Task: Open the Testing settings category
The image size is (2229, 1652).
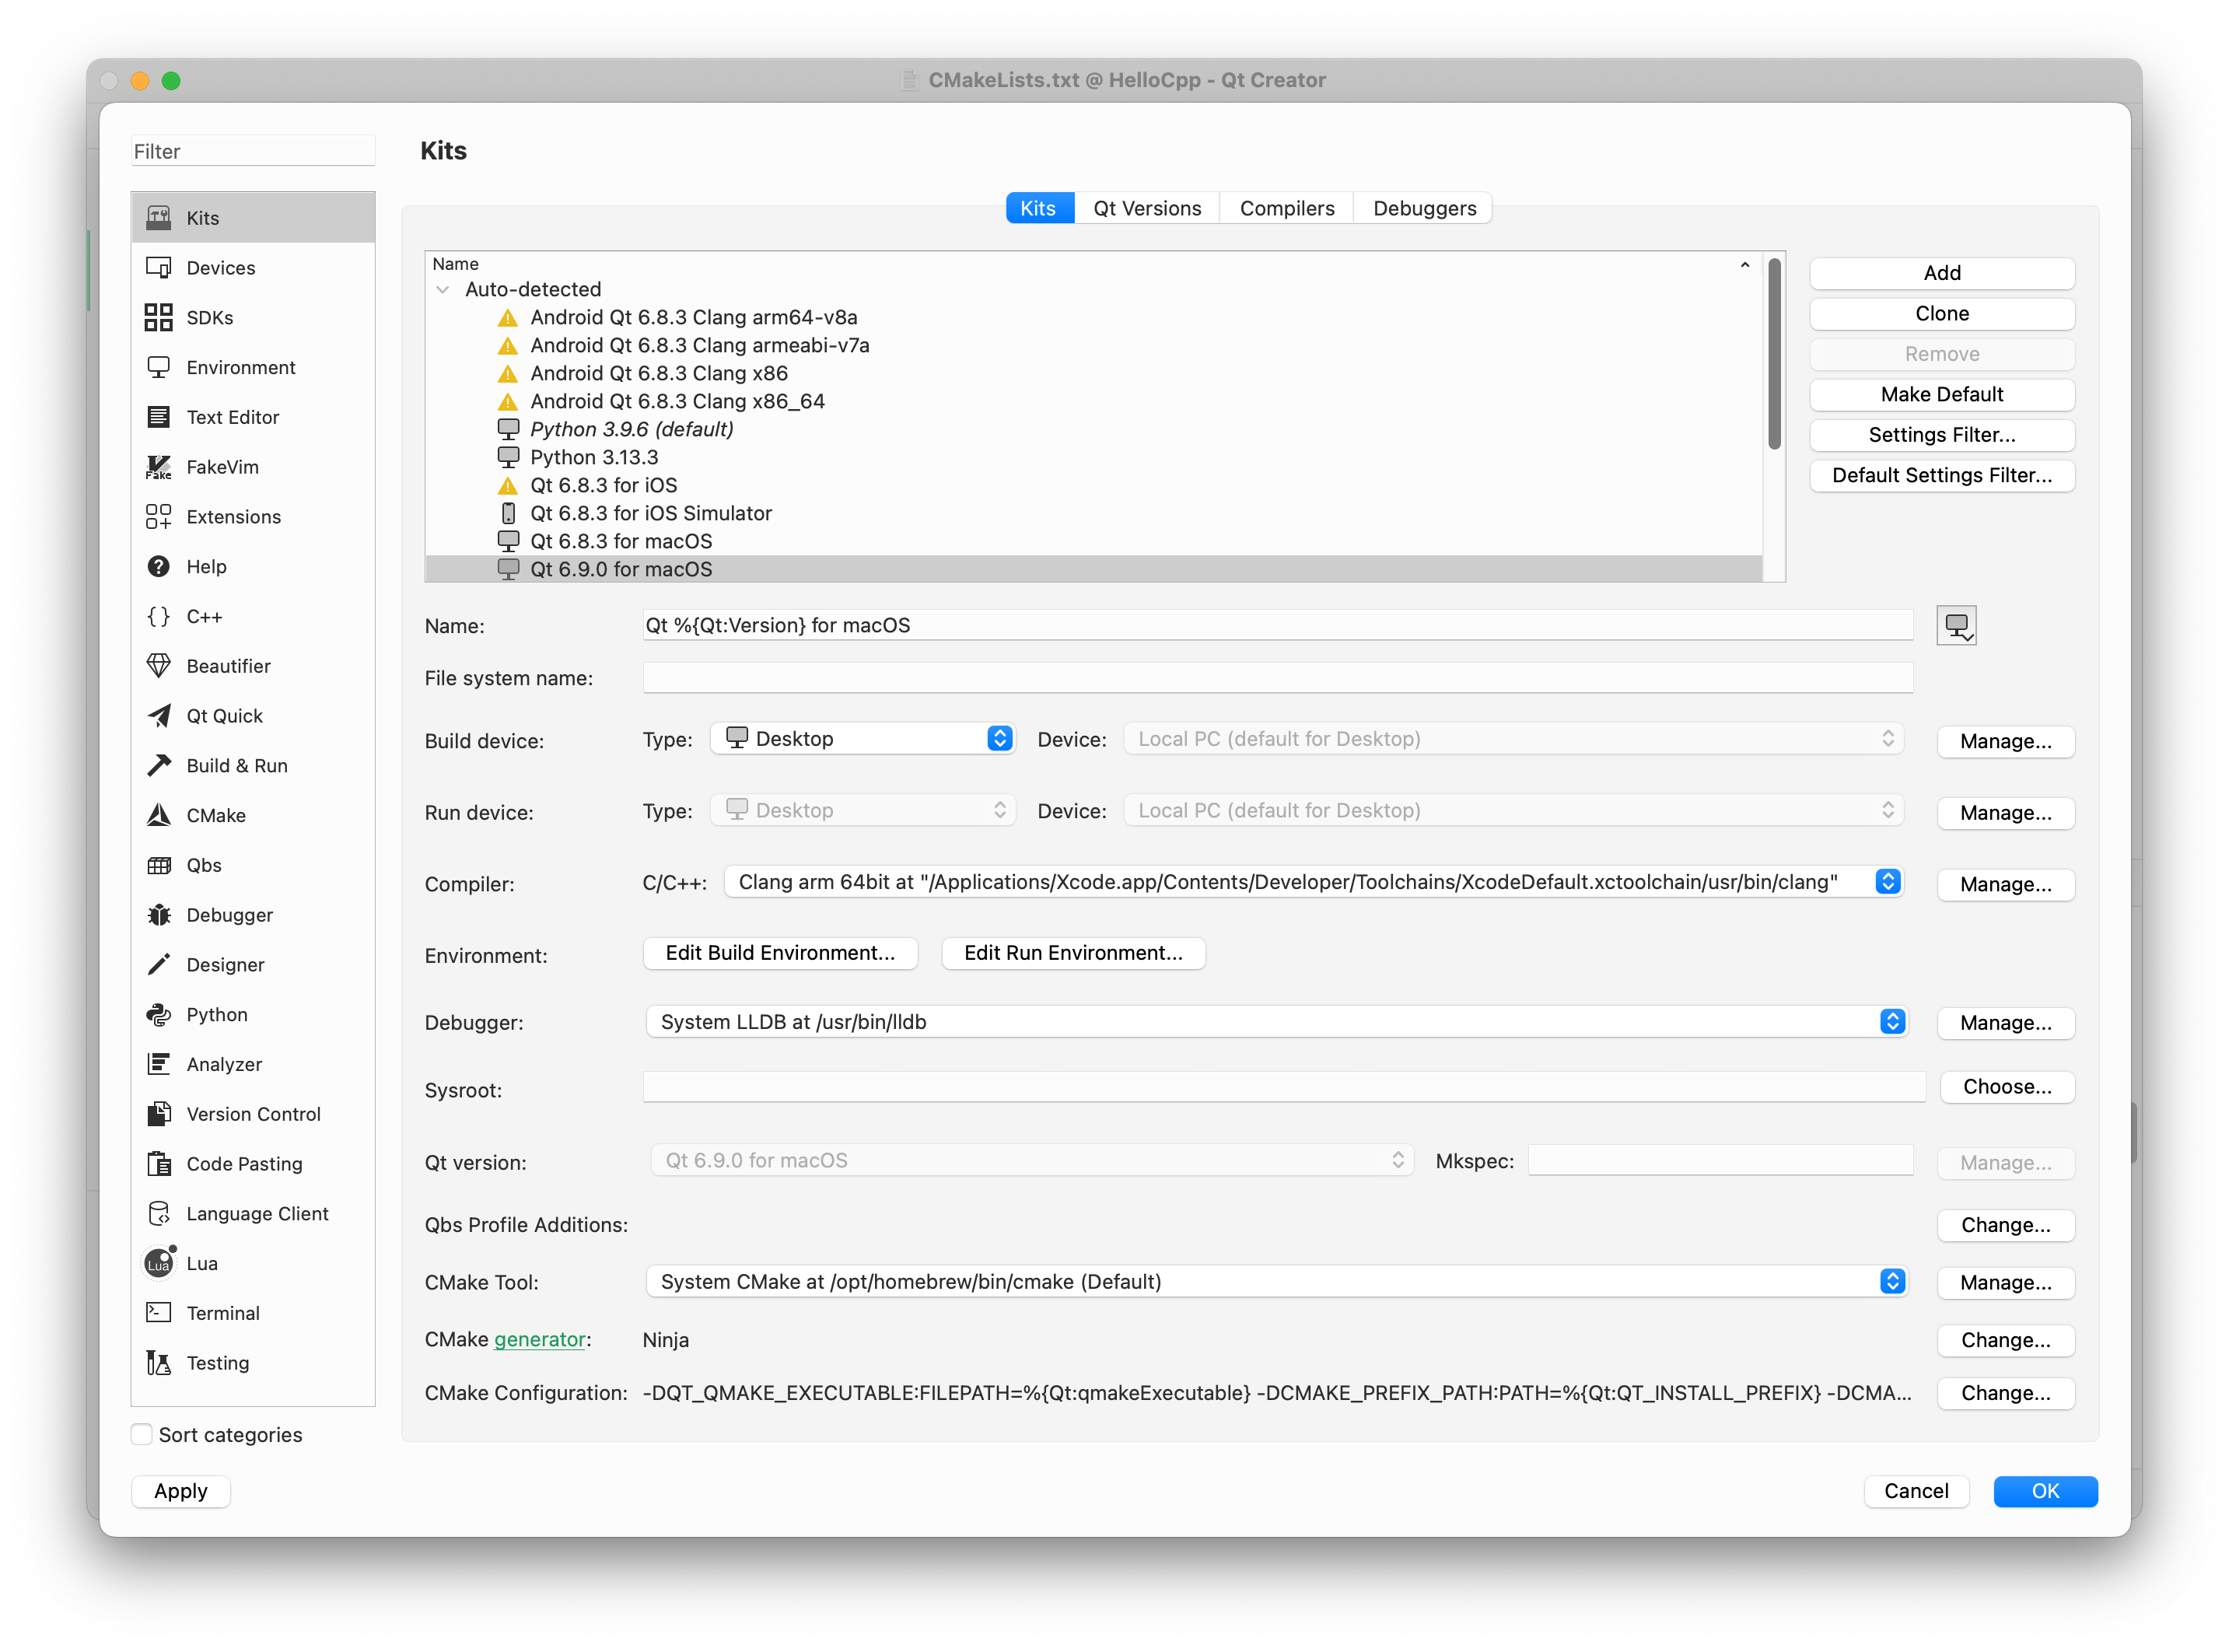Action: 253,1363
